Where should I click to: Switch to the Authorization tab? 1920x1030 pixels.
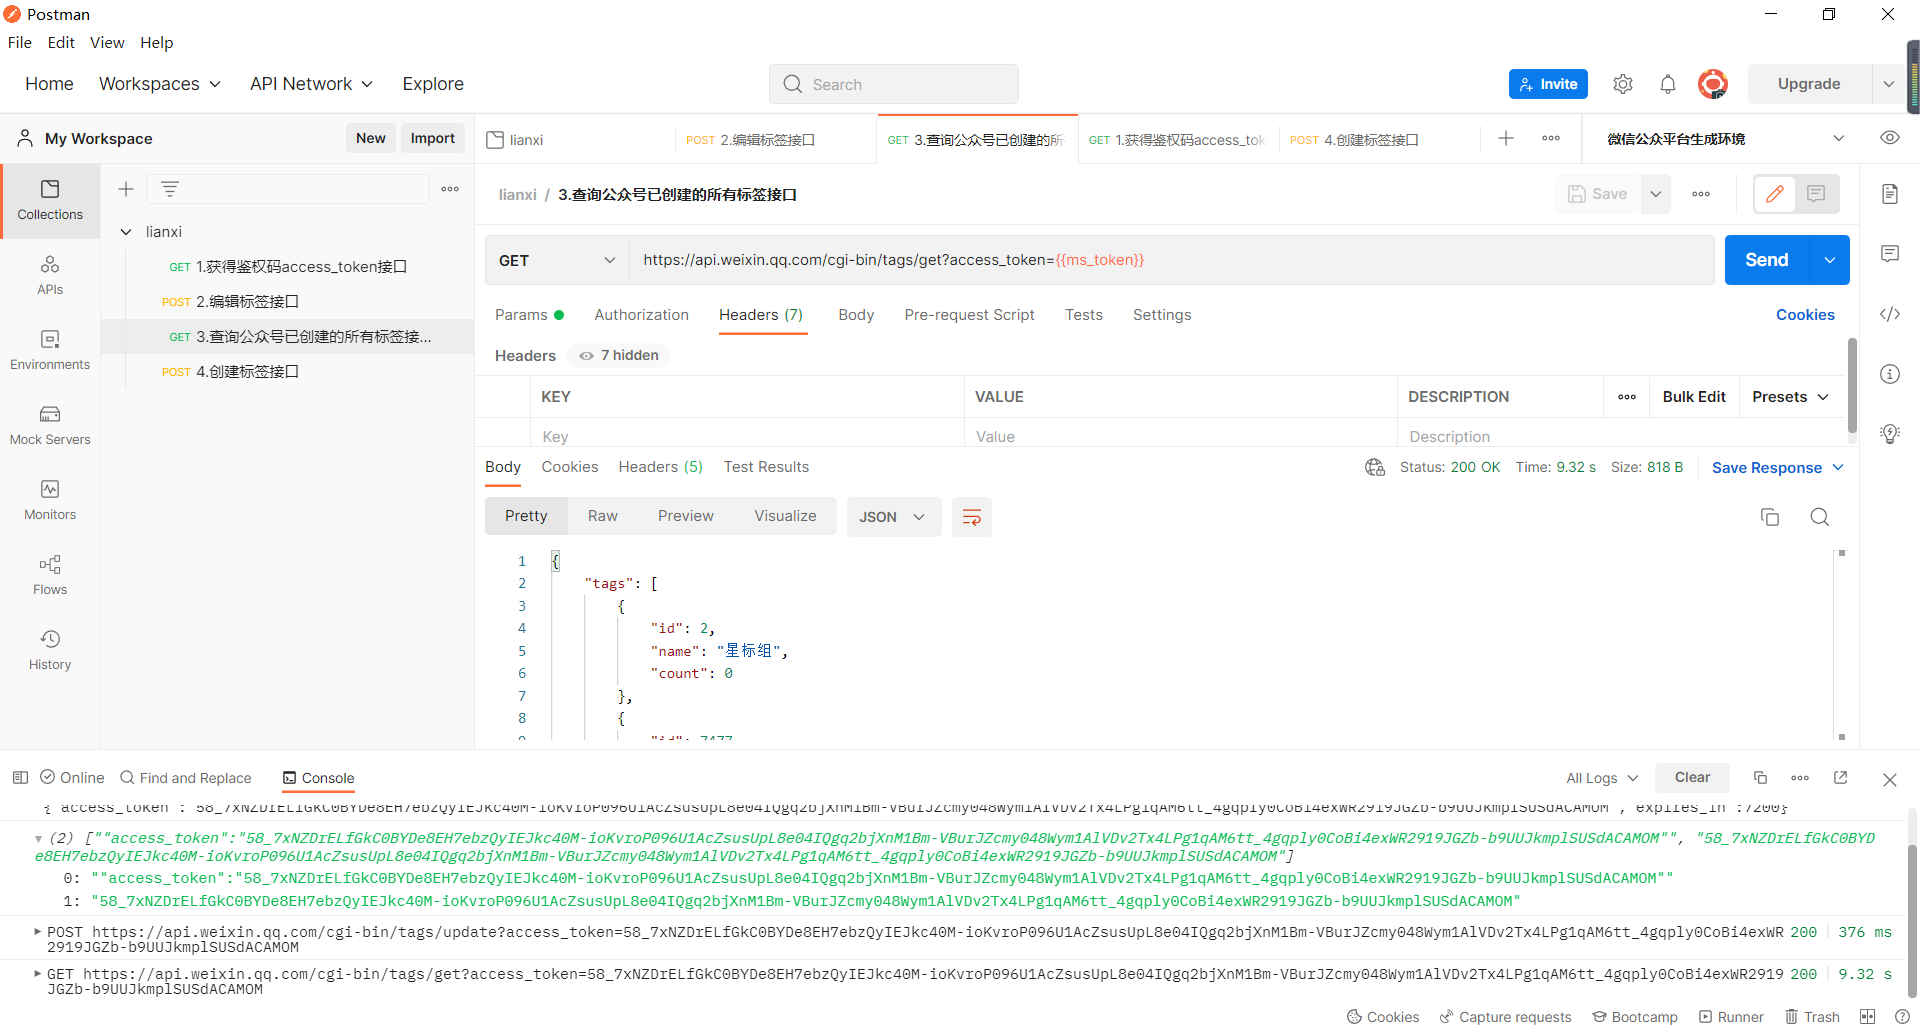click(x=641, y=315)
